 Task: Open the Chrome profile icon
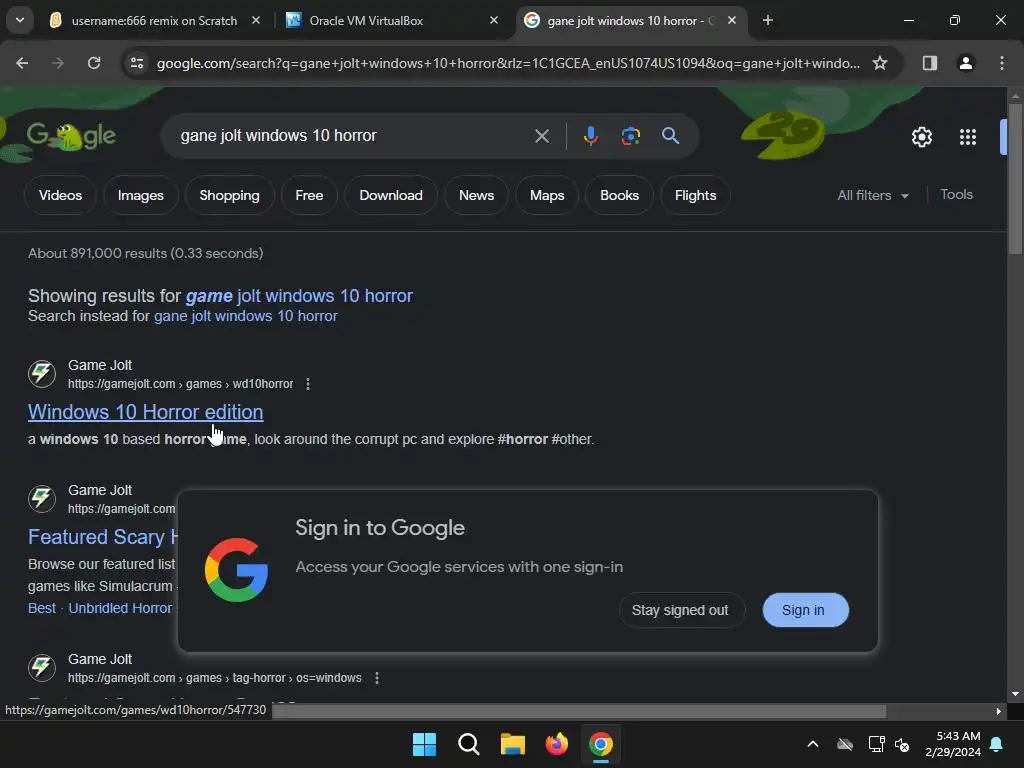pyautogui.click(x=965, y=63)
